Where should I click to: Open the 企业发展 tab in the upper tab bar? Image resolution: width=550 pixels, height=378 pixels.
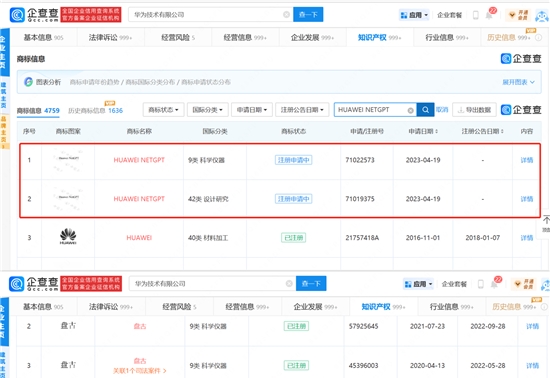click(312, 38)
